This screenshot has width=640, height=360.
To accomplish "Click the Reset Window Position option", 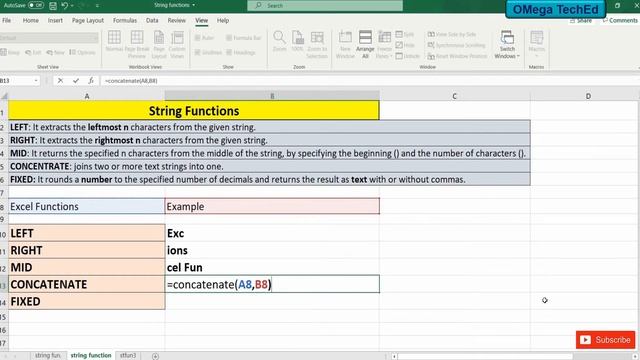I will (458, 56).
